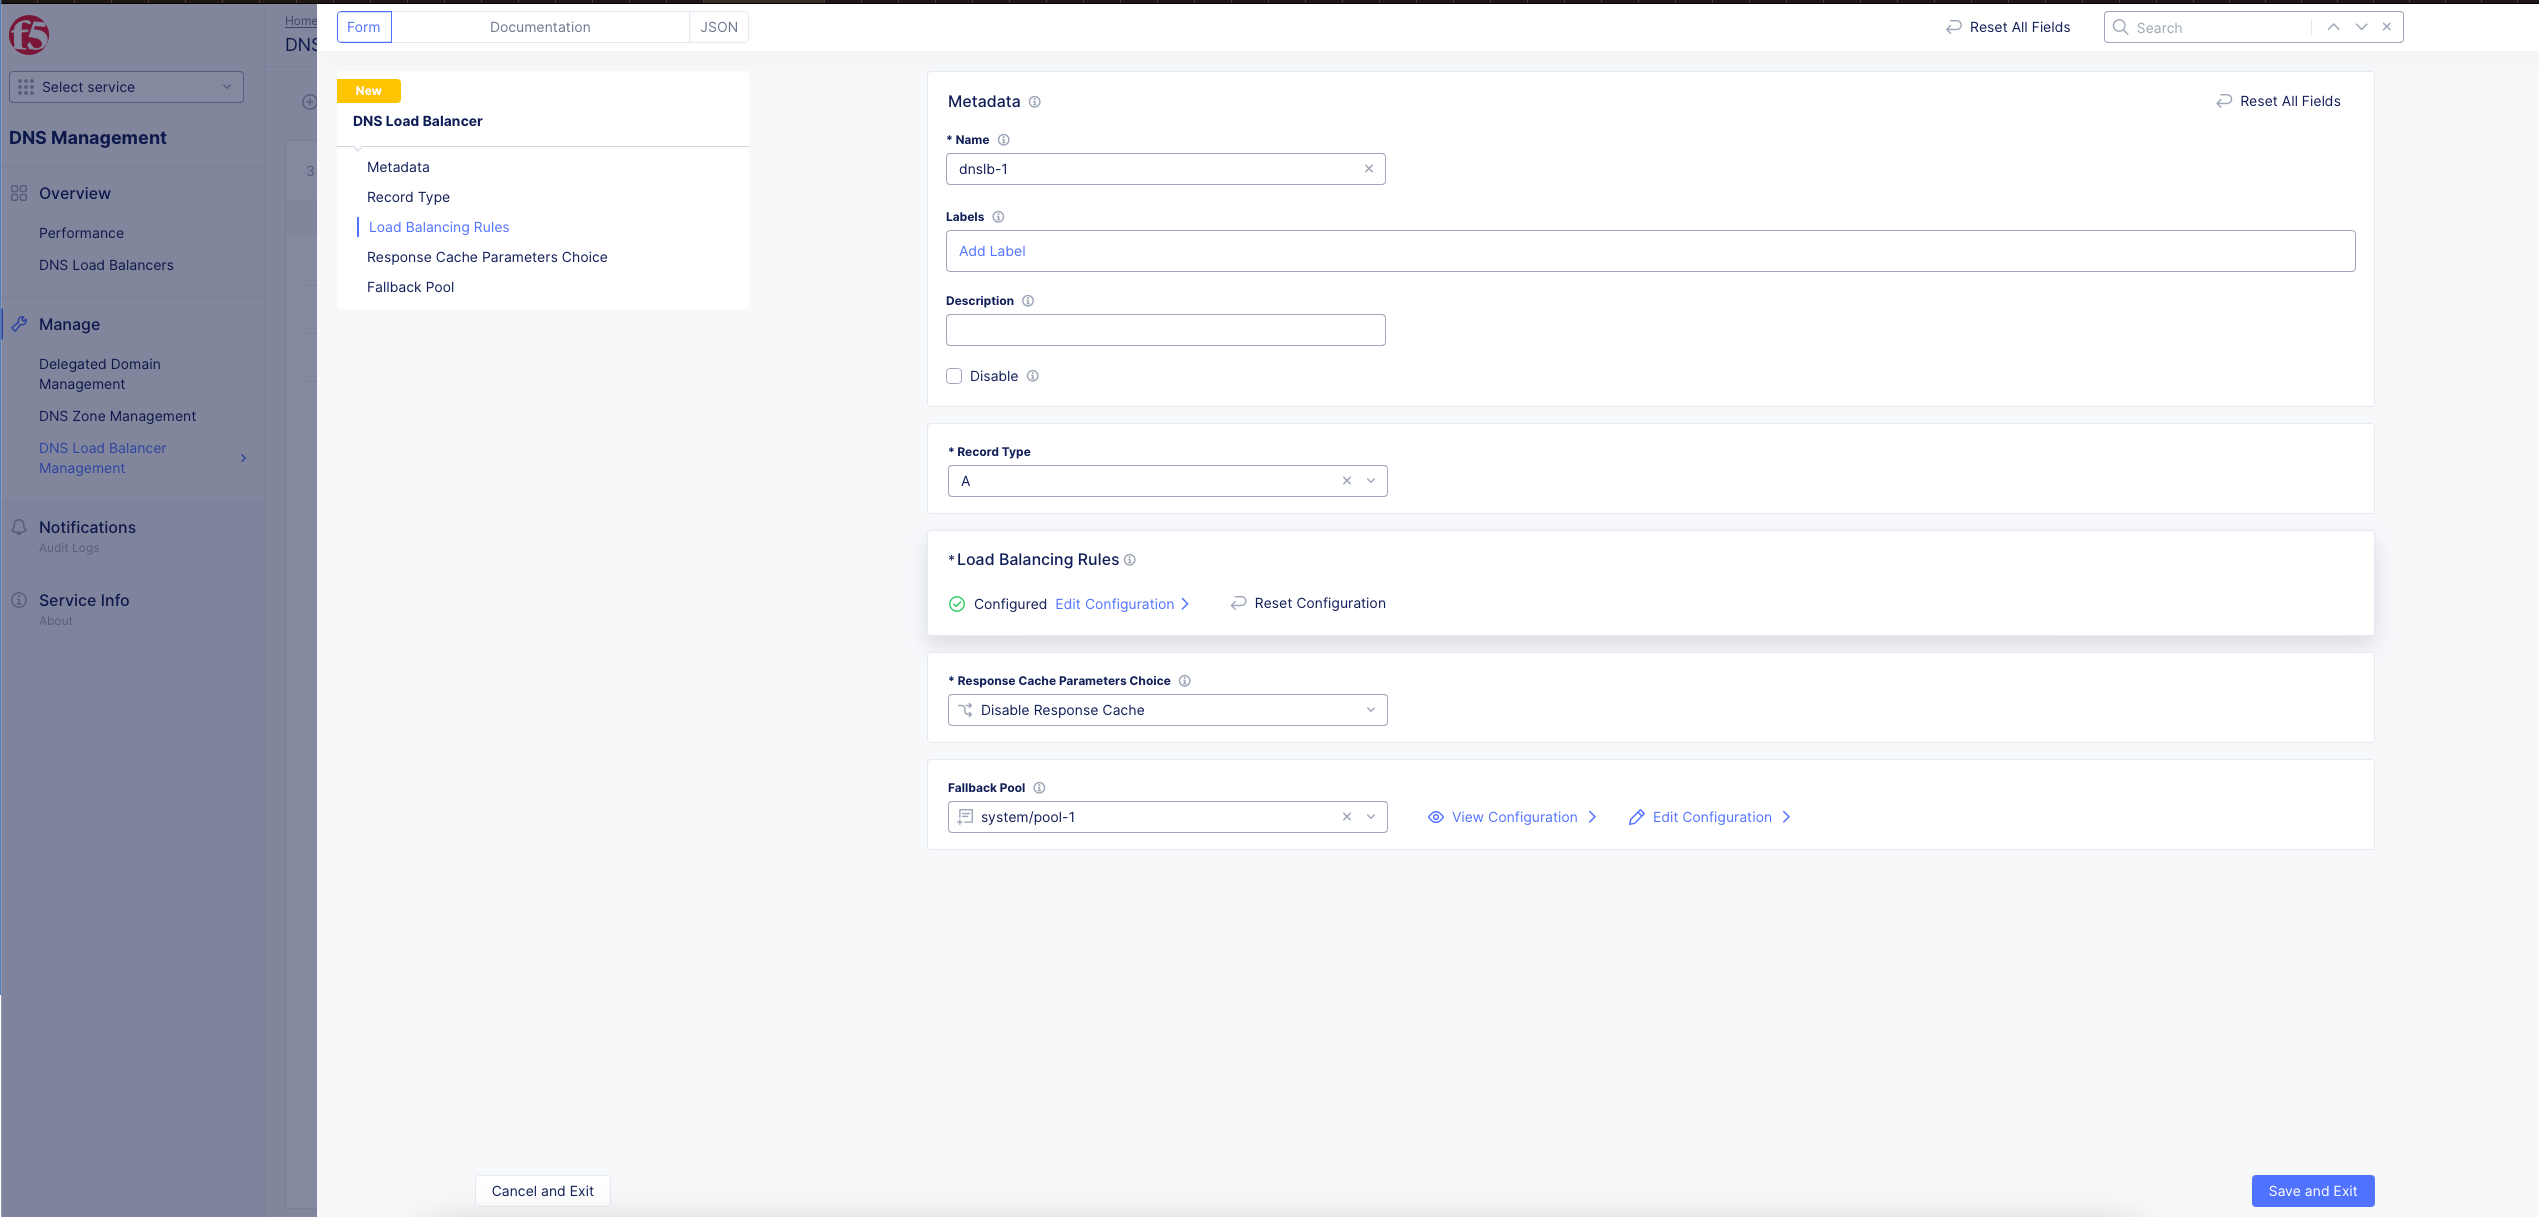The width and height of the screenshot is (2539, 1217).
Task: Open the Notifications bell in the sidebar
Action: pos(20,527)
